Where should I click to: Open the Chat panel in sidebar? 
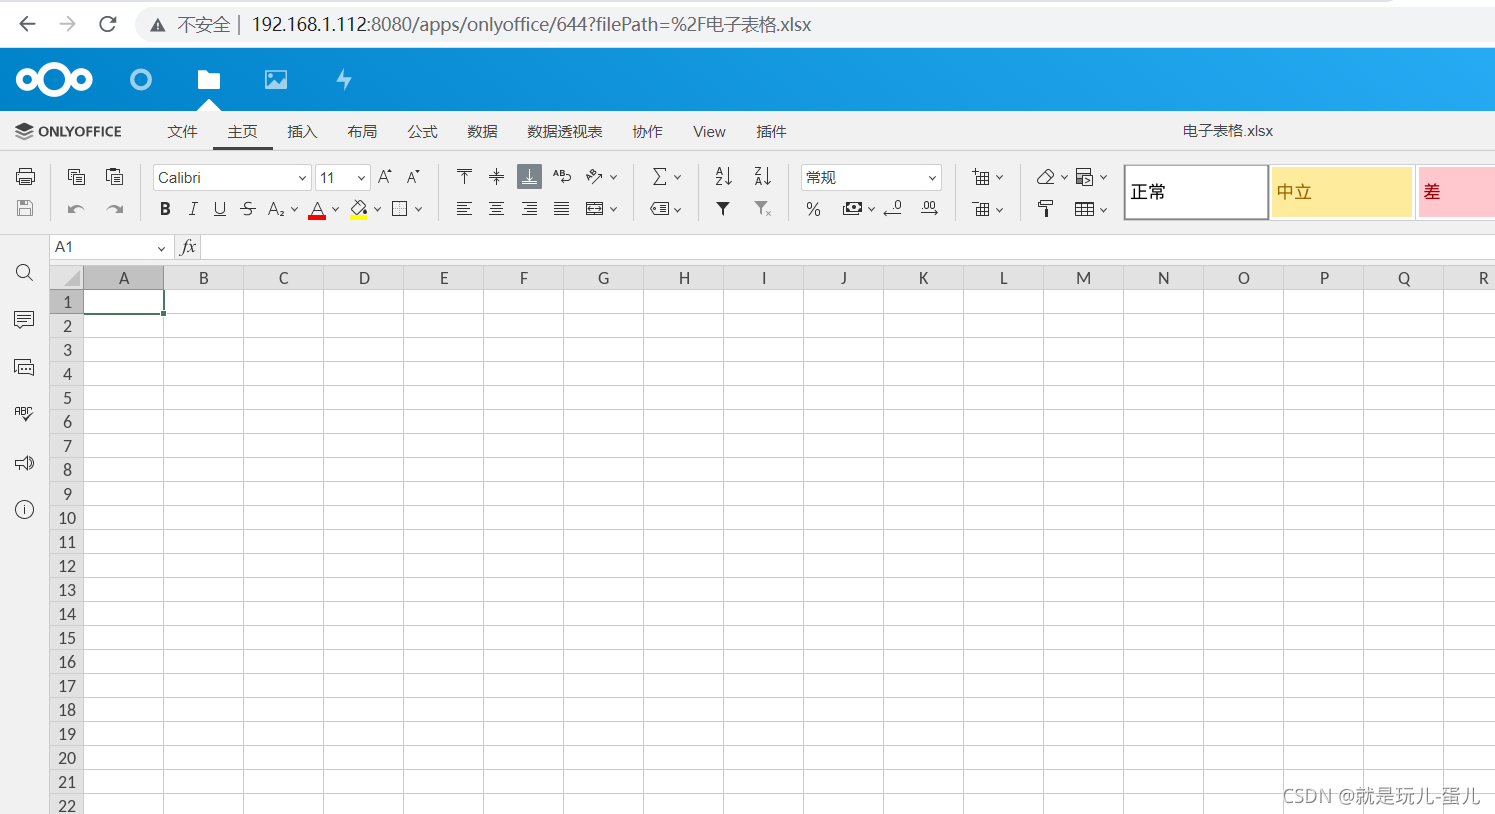25,367
